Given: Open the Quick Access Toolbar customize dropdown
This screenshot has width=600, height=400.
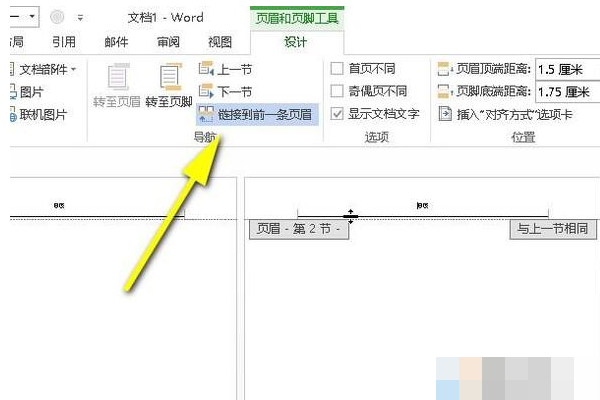Looking at the screenshot, I should tap(80, 18).
